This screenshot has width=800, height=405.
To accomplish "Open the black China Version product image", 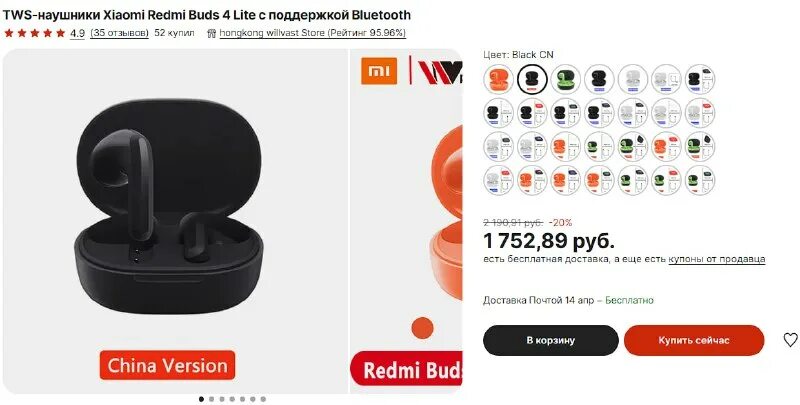I will (175, 221).
